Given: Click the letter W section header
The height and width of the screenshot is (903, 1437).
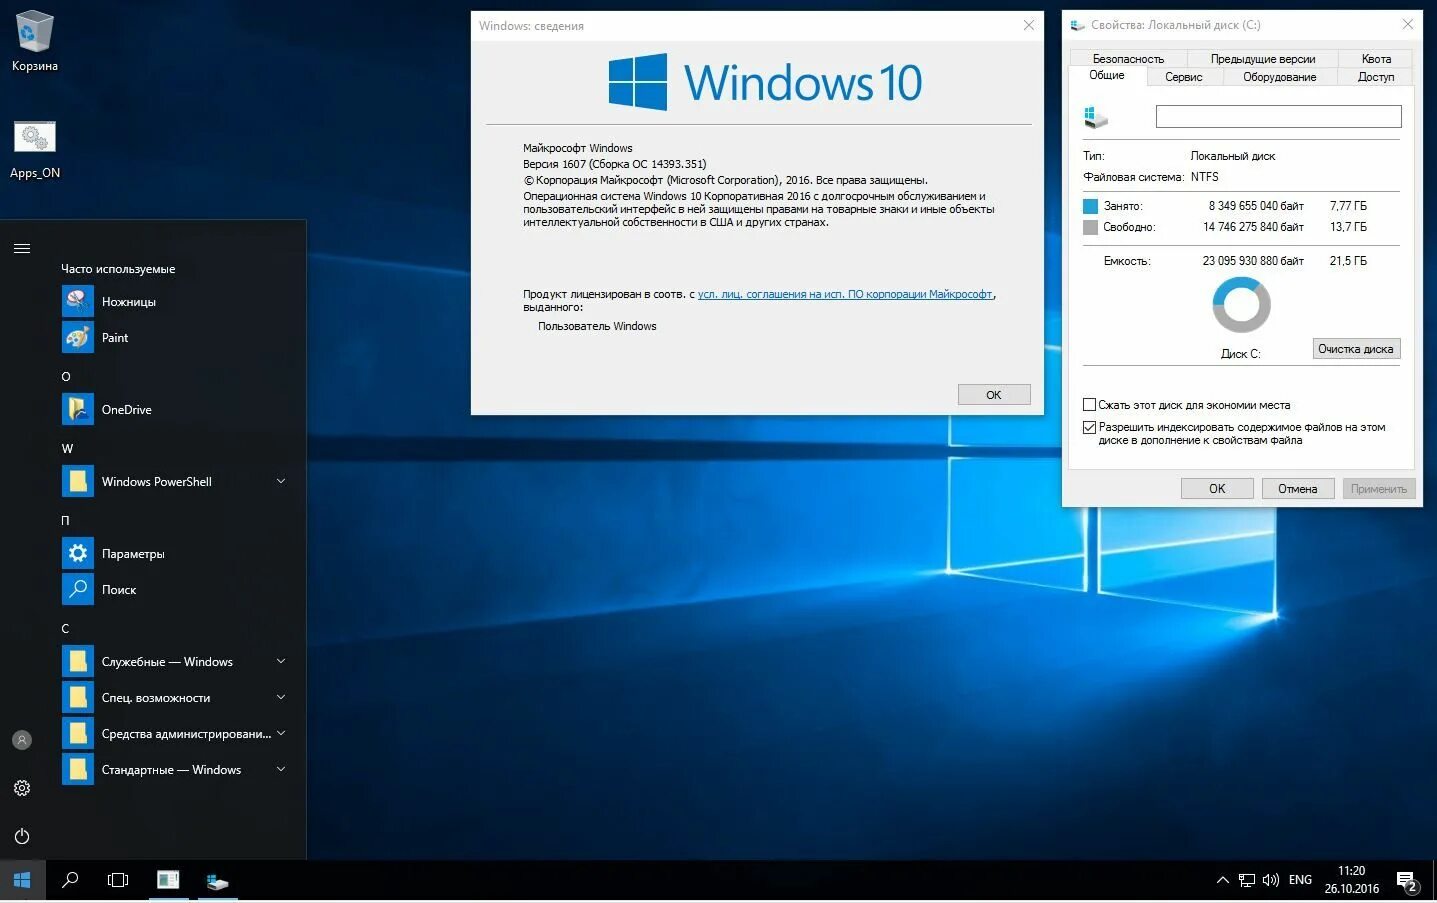Looking at the screenshot, I should pyautogui.click(x=67, y=449).
